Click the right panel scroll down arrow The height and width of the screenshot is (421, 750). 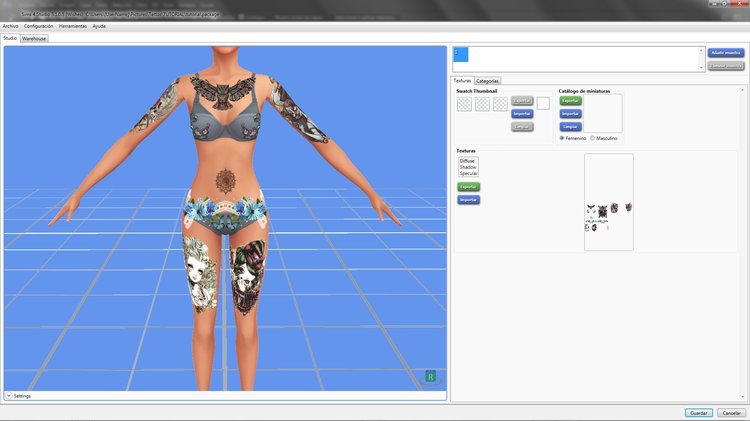(x=743, y=397)
